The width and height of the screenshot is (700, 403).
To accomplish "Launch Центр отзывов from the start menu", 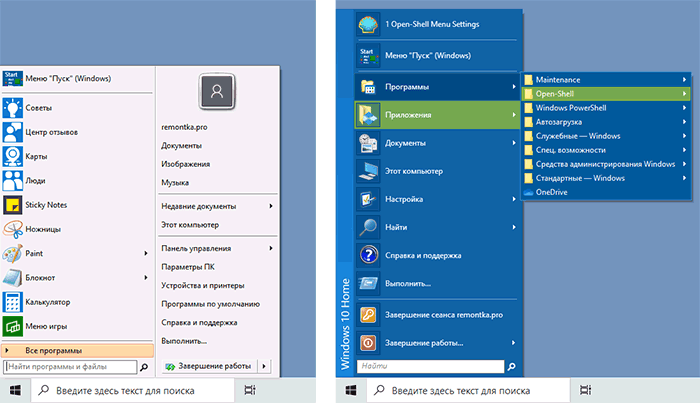I will tap(13, 131).
